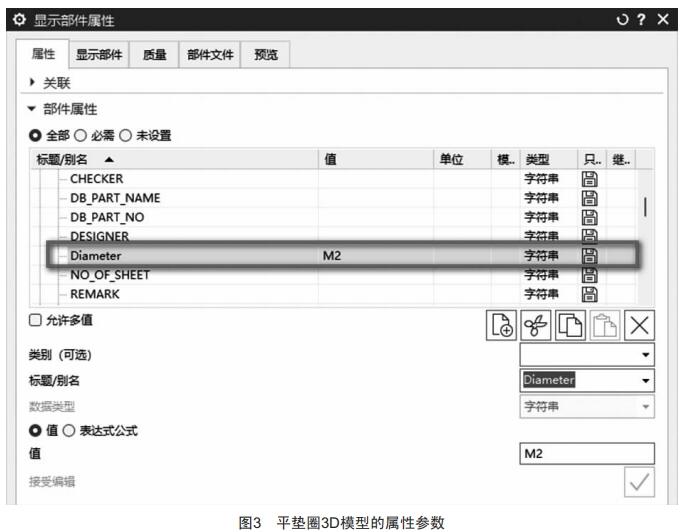The width and height of the screenshot is (684, 532).
Task: Copy the attribute with the copy icon
Action: [x=570, y=325]
